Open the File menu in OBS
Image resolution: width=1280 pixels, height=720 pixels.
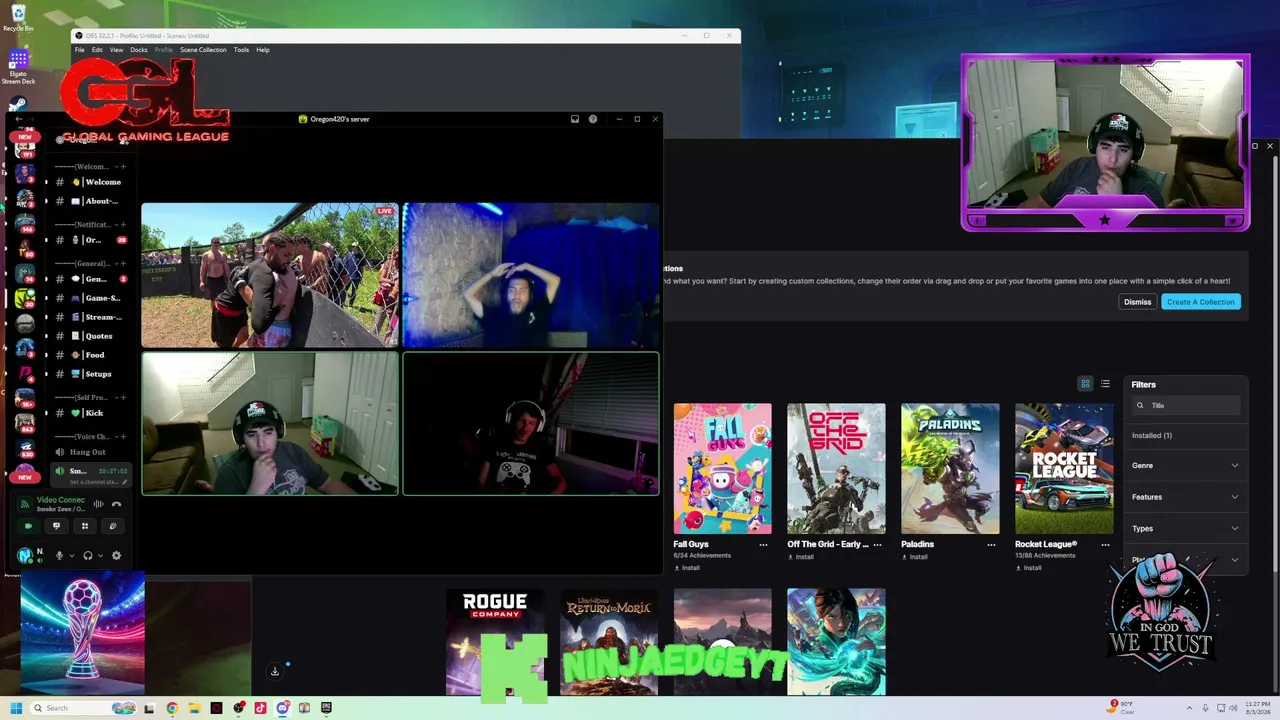pyautogui.click(x=79, y=50)
